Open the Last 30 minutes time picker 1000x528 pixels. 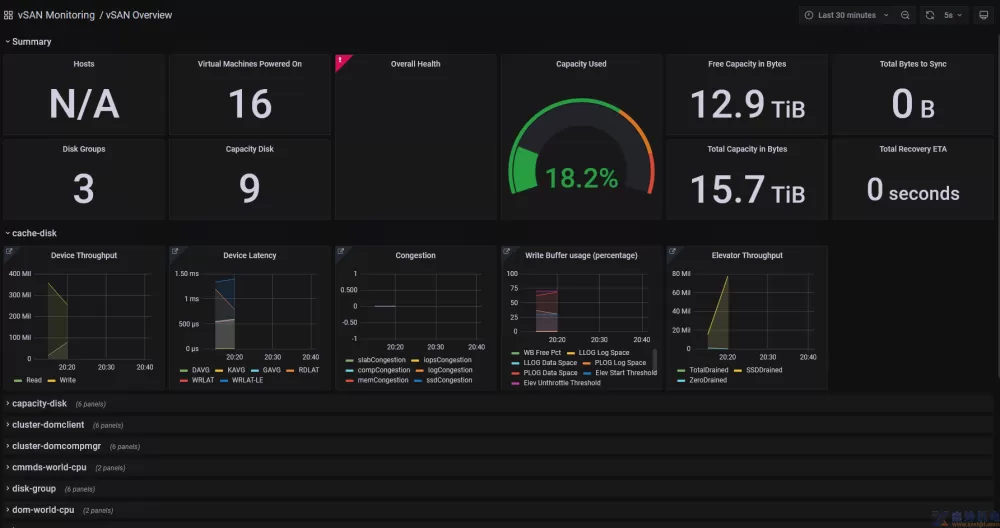(x=846, y=15)
